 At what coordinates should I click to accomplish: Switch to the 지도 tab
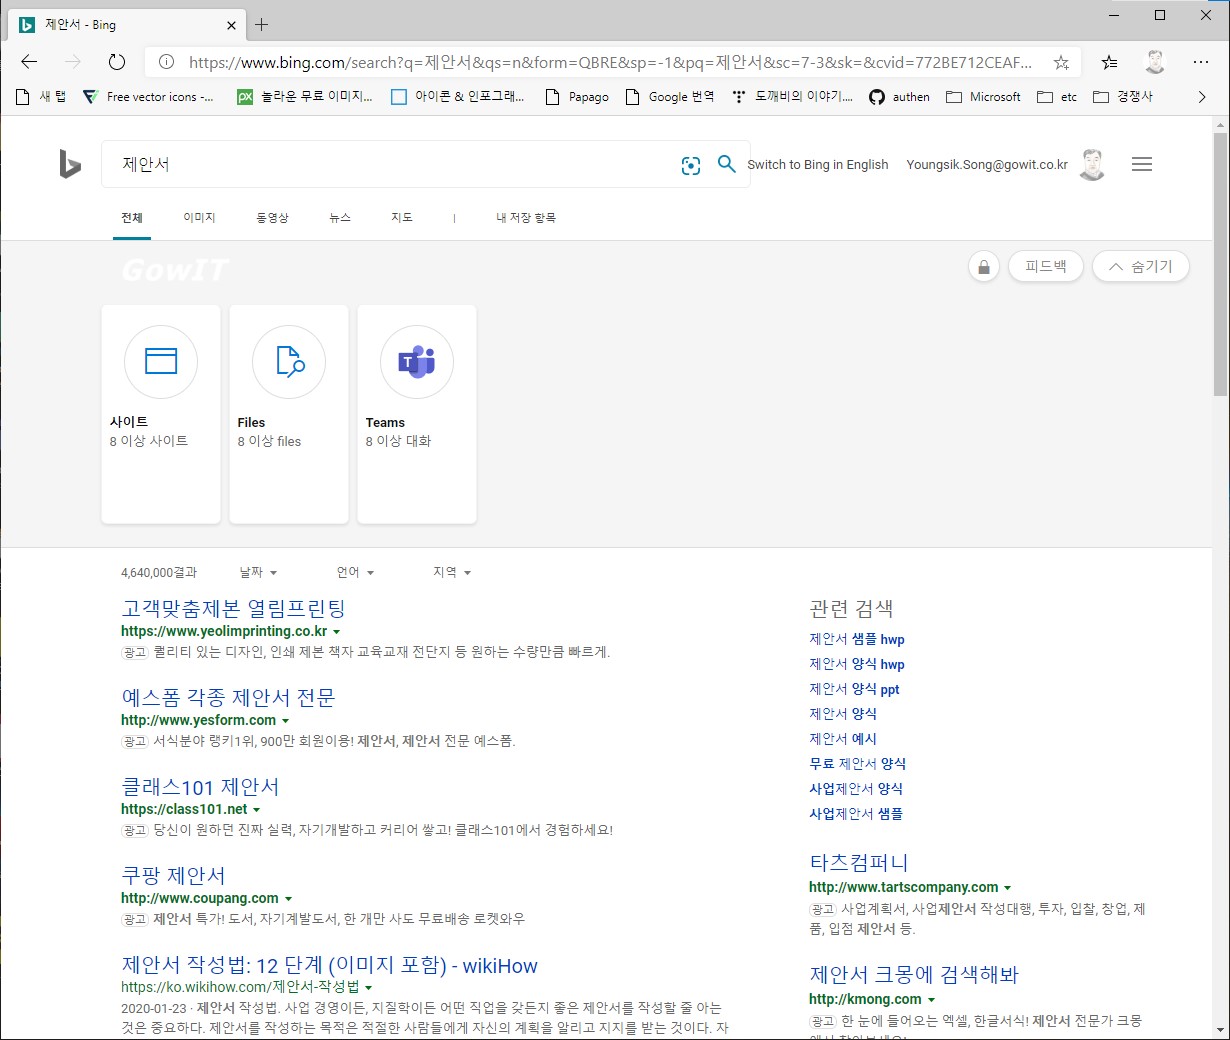401,217
